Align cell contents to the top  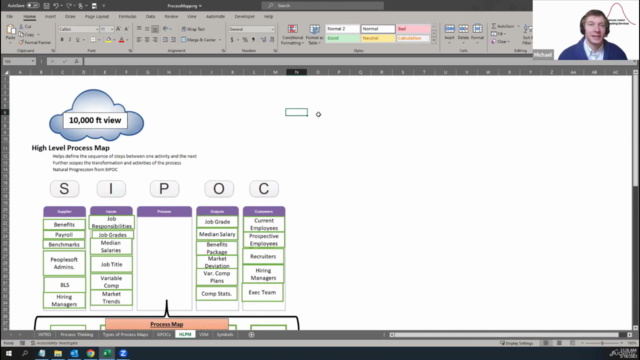click(139, 29)
